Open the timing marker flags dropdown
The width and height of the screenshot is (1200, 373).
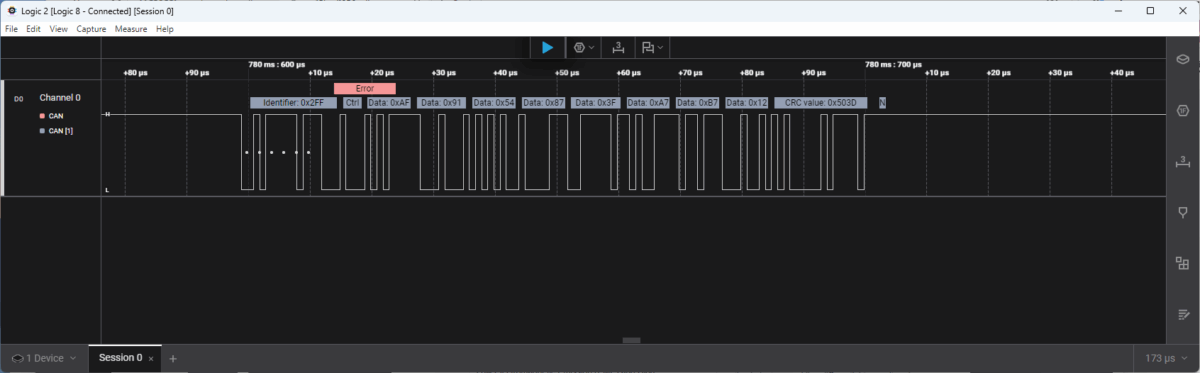(653, 47)
